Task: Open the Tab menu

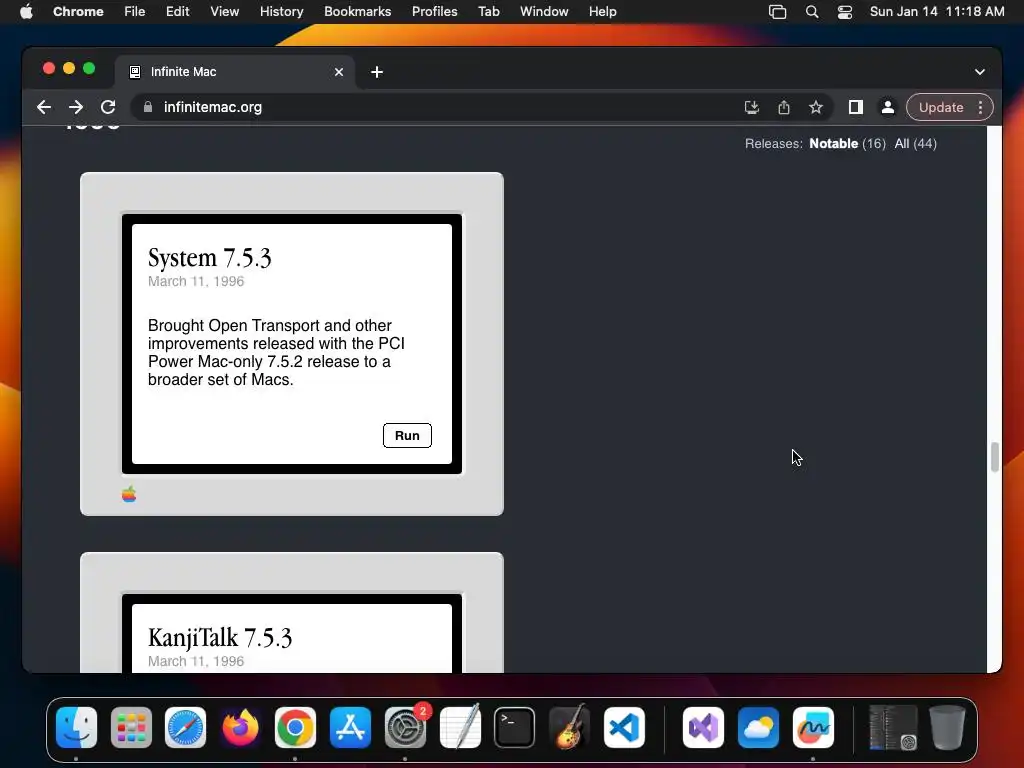Action: [x=488, y=12]
